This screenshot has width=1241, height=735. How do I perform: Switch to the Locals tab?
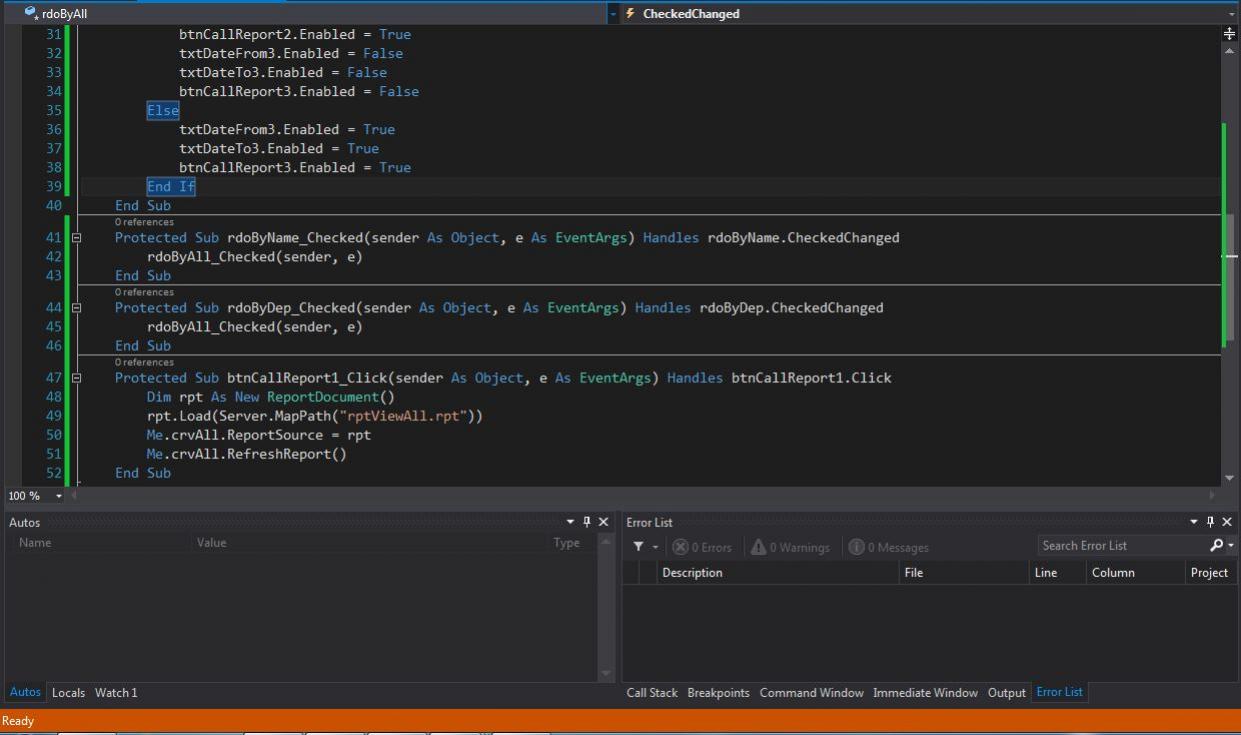coord(68,692)
